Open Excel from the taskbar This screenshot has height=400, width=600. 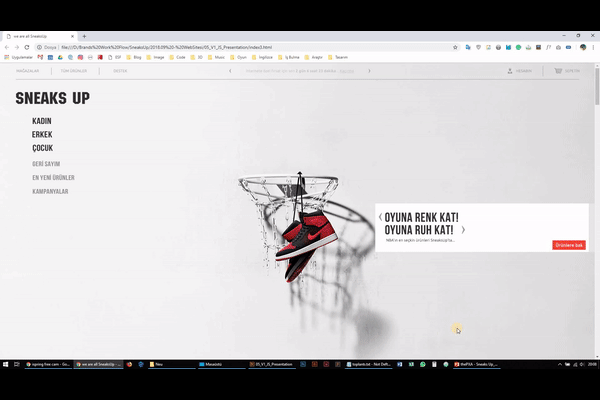click(x=411, y=364)
